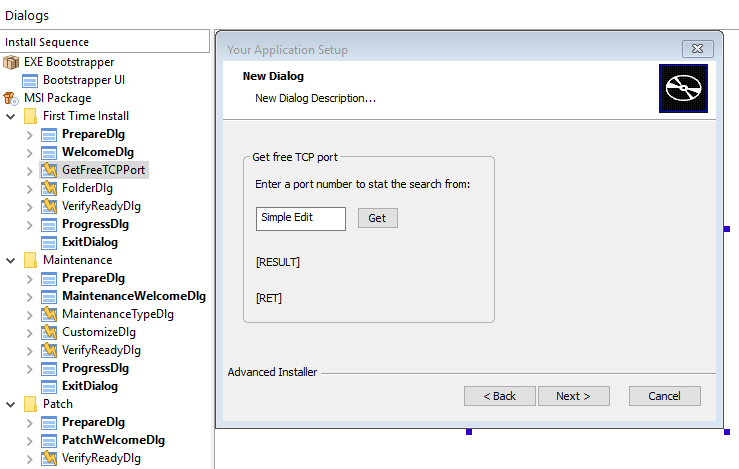Expand the CustomizeDlg tree node
Viewport: 739px width, 469px height.
pyautogui.click(x=30, y=333)
